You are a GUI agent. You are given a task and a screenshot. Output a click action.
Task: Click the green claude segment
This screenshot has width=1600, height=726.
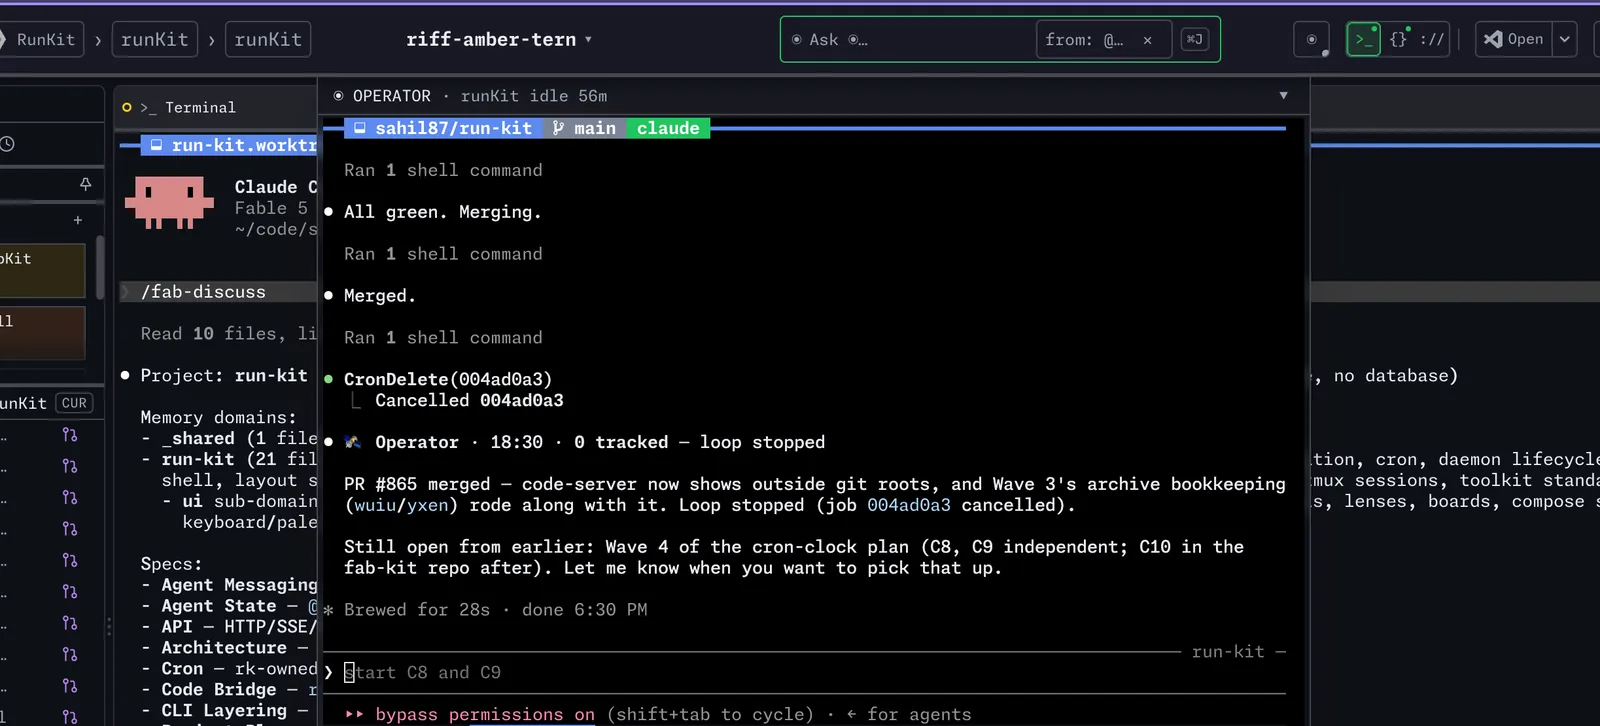pos(668,128)
